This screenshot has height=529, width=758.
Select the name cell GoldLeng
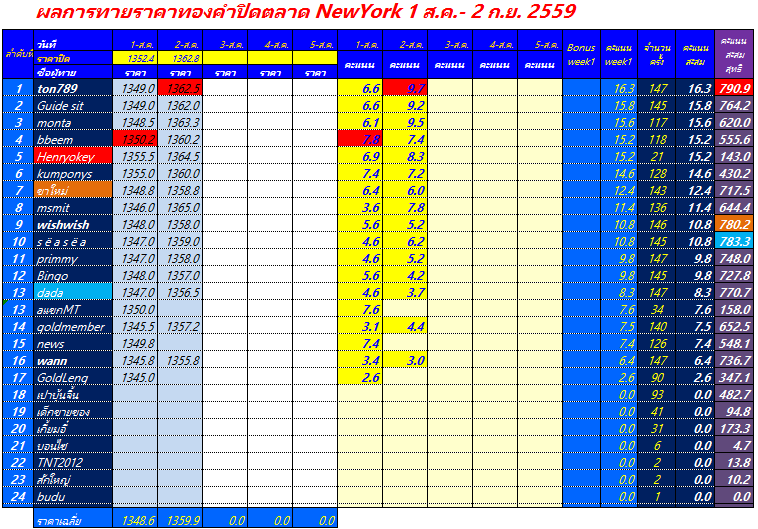[x=73, y=377]
